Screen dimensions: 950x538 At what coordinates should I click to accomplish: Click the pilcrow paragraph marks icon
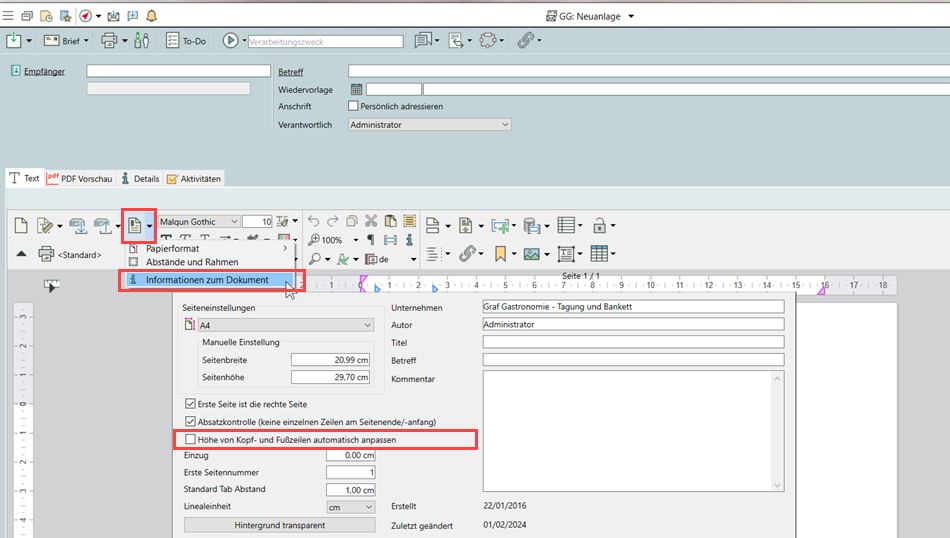click(370, 241)
